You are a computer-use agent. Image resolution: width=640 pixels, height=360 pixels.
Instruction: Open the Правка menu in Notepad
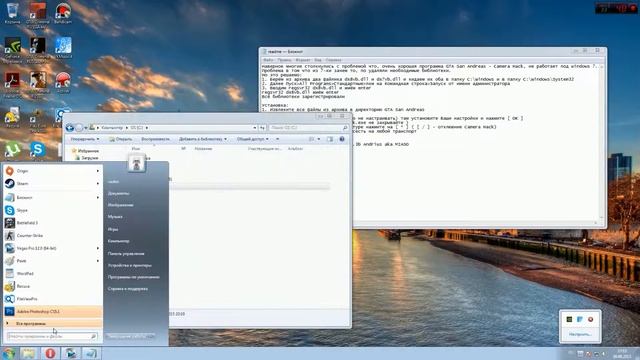tap(284, 60)
